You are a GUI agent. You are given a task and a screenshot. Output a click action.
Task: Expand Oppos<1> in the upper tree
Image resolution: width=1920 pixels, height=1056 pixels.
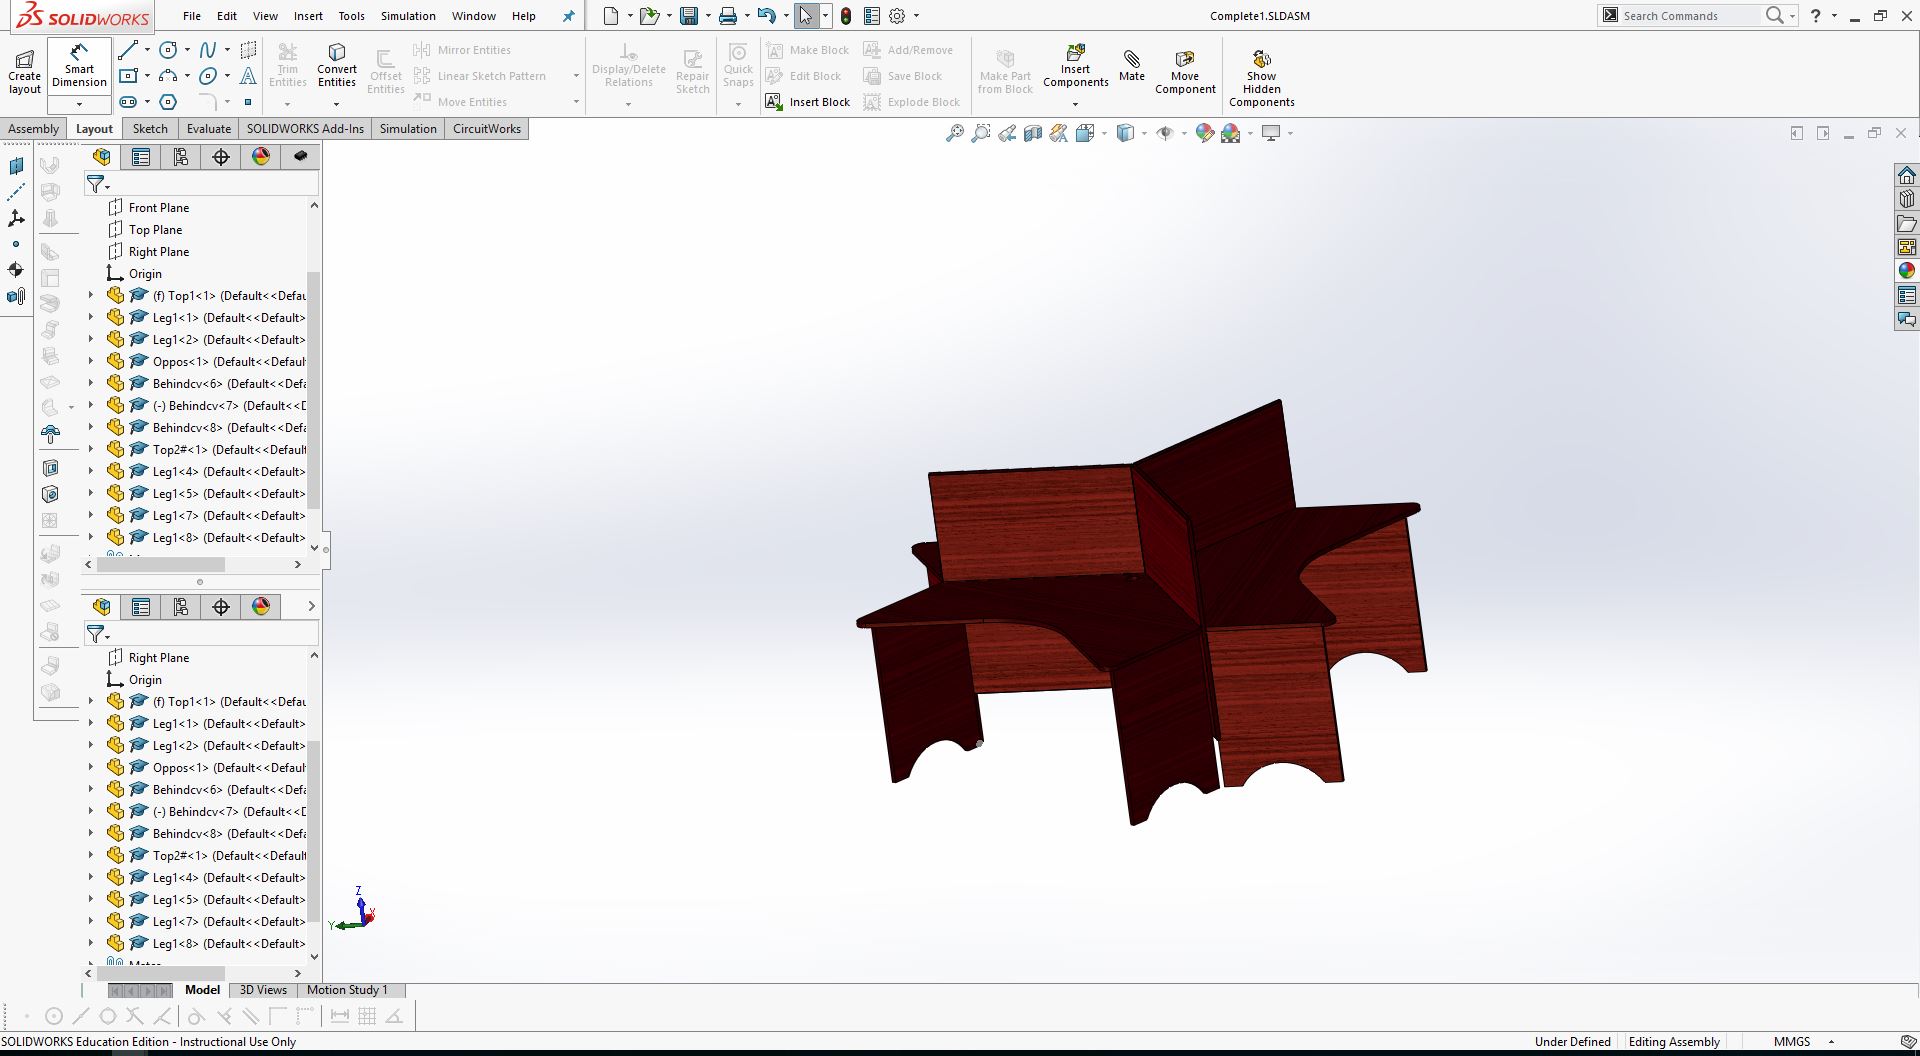coord(91,361)
